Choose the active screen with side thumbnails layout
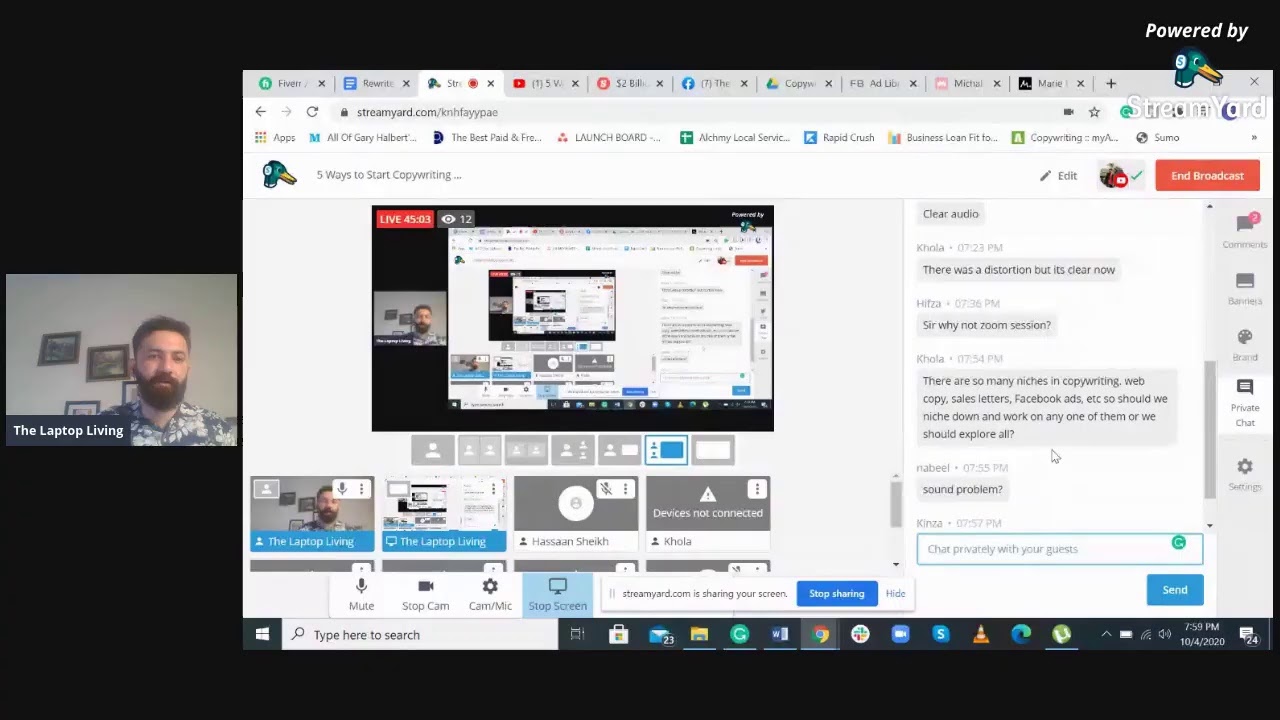 tap(667, 451)
